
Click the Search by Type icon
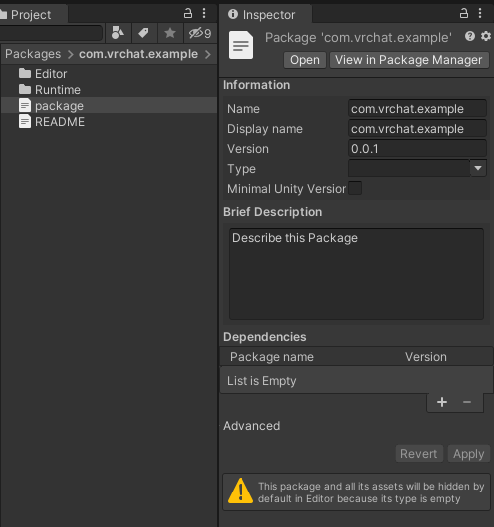click(118, 33)
